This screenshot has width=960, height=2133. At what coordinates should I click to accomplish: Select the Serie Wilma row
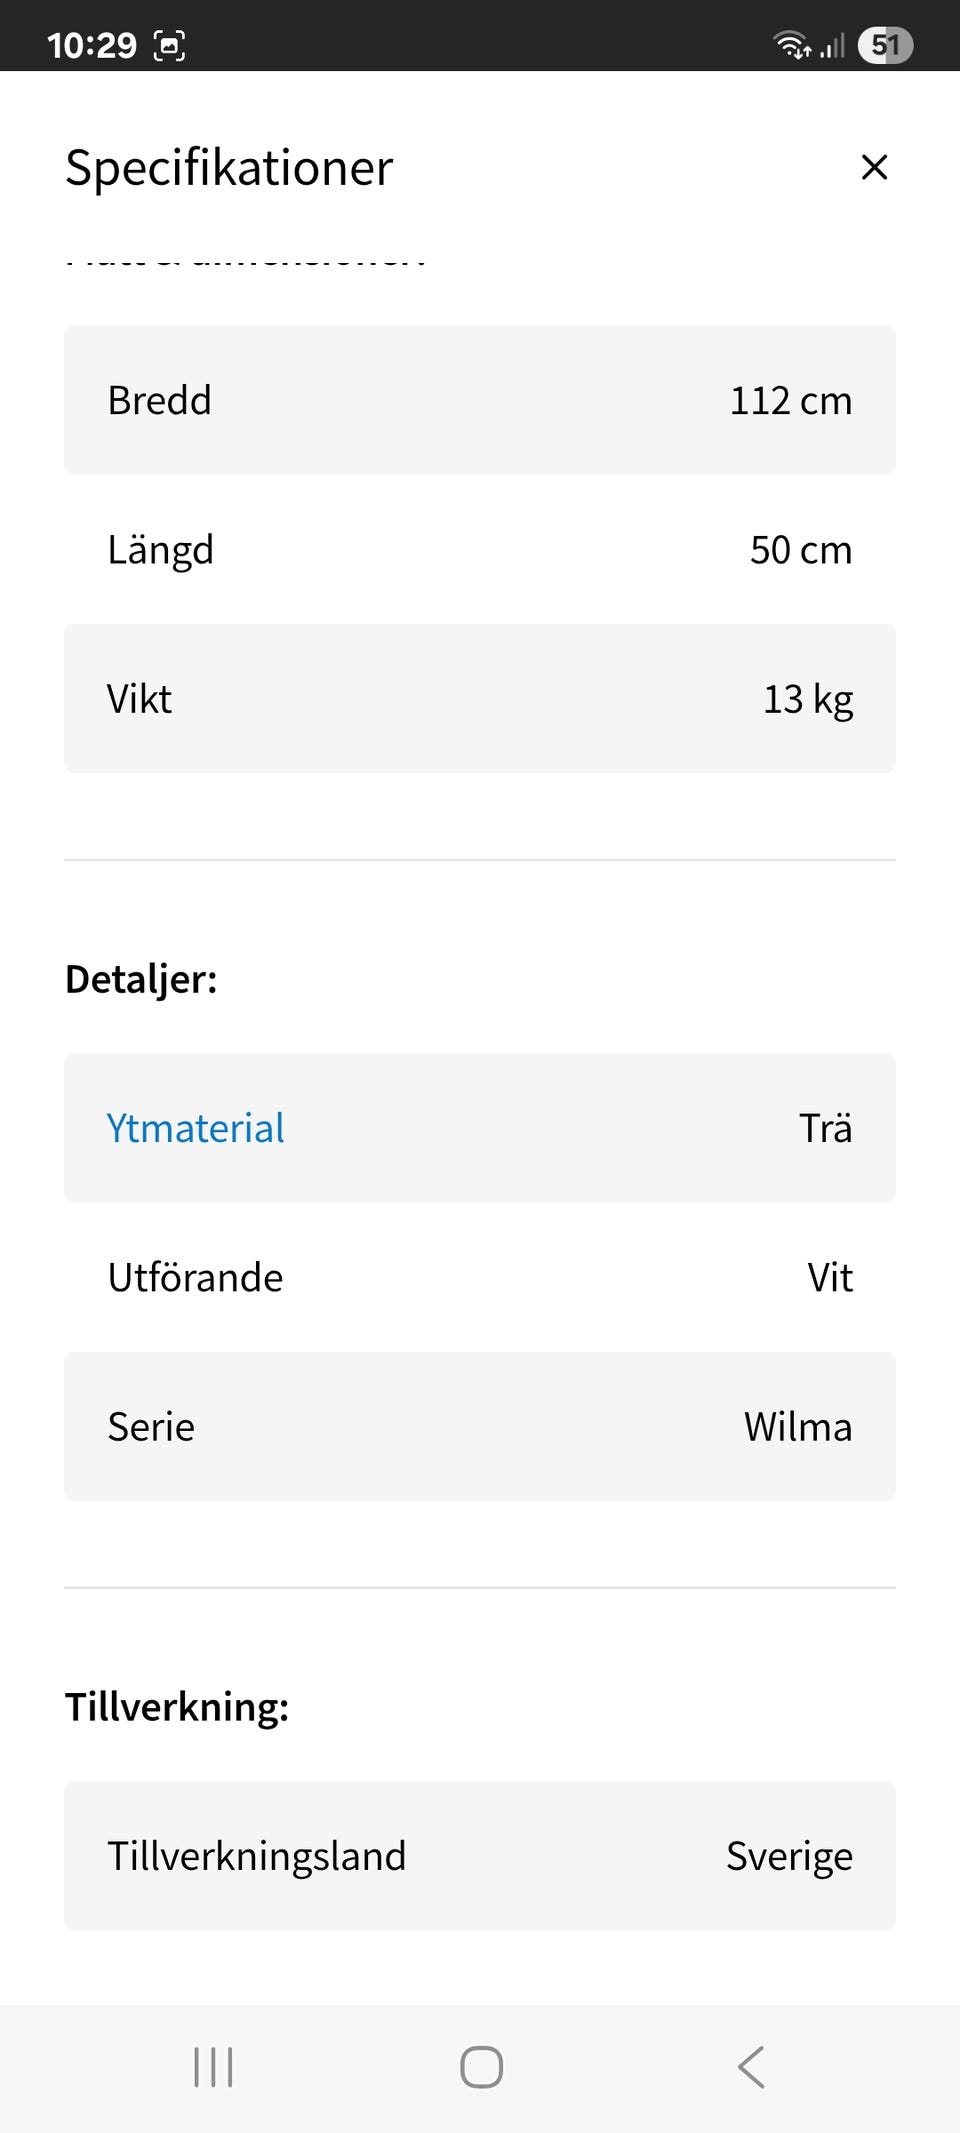(x=480, y=1427)
